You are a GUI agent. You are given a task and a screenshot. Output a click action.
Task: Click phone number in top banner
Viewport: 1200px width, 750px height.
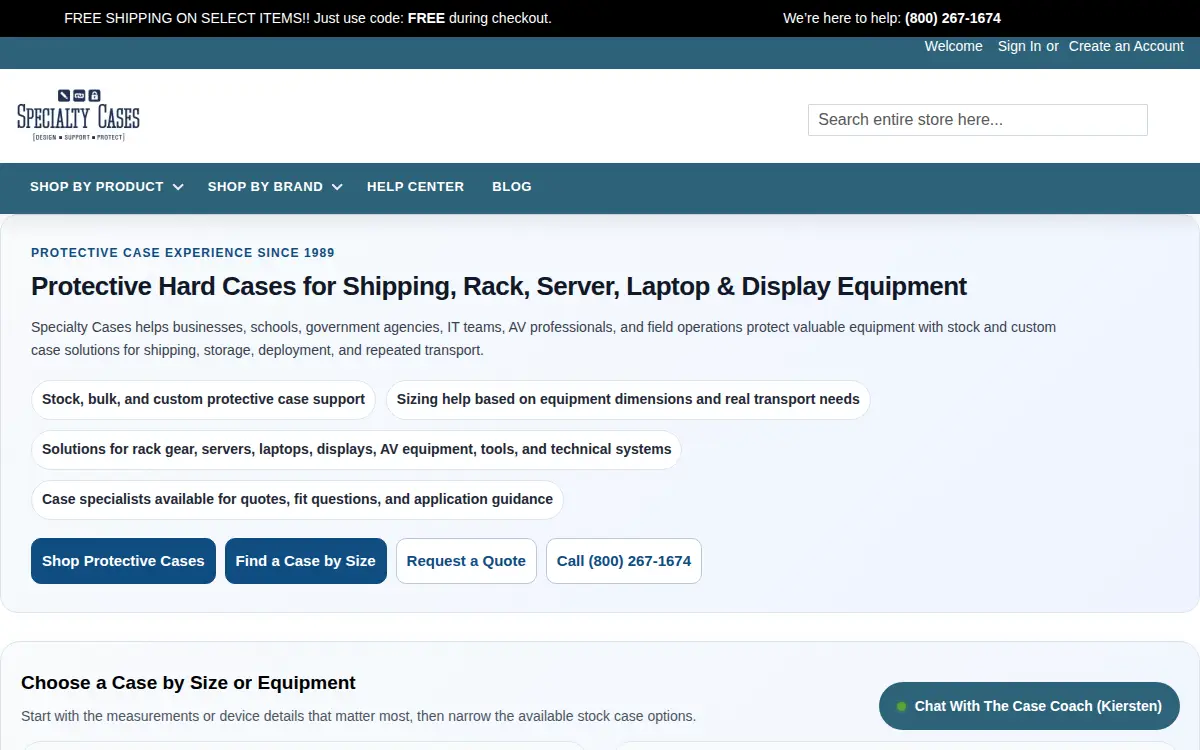pos(953,18)
